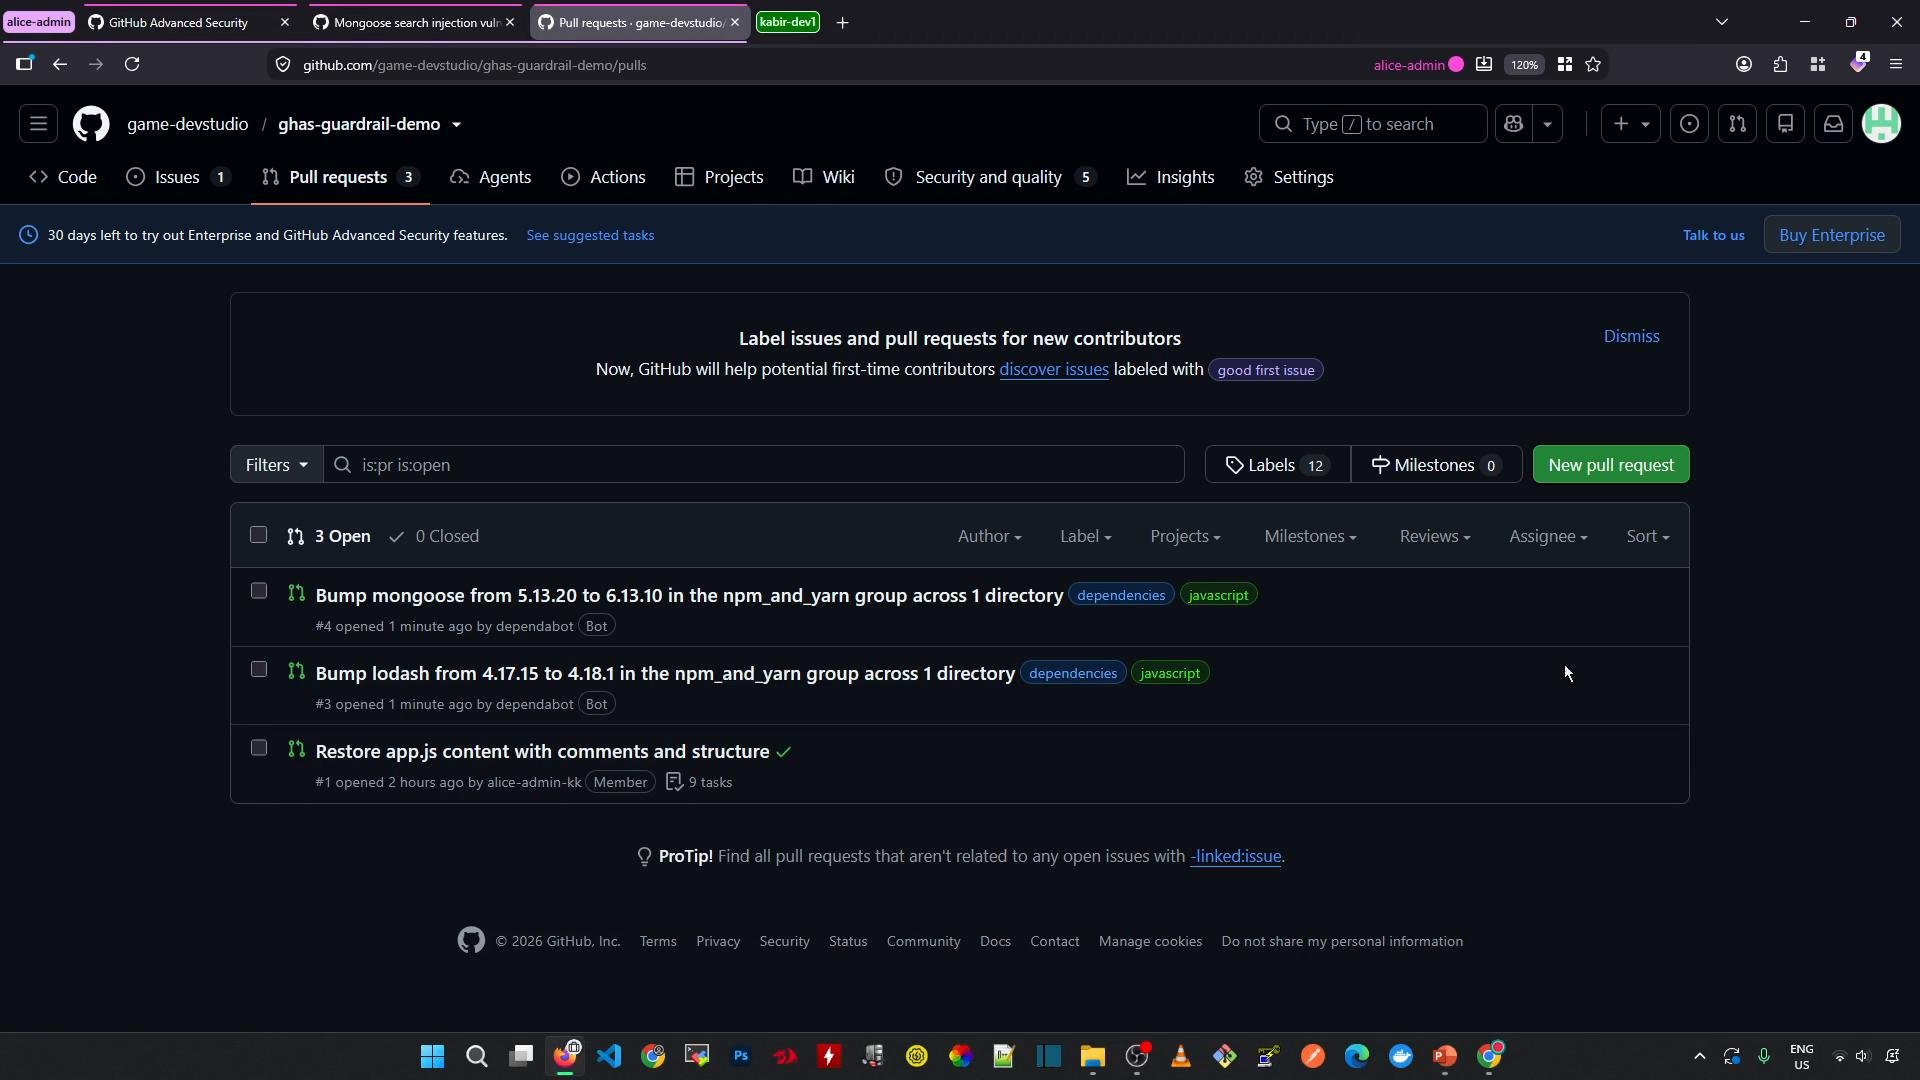Dismiss the new contributors label banner
This screenshot has height=1080, width=1920.
[x=1631, y=336]
